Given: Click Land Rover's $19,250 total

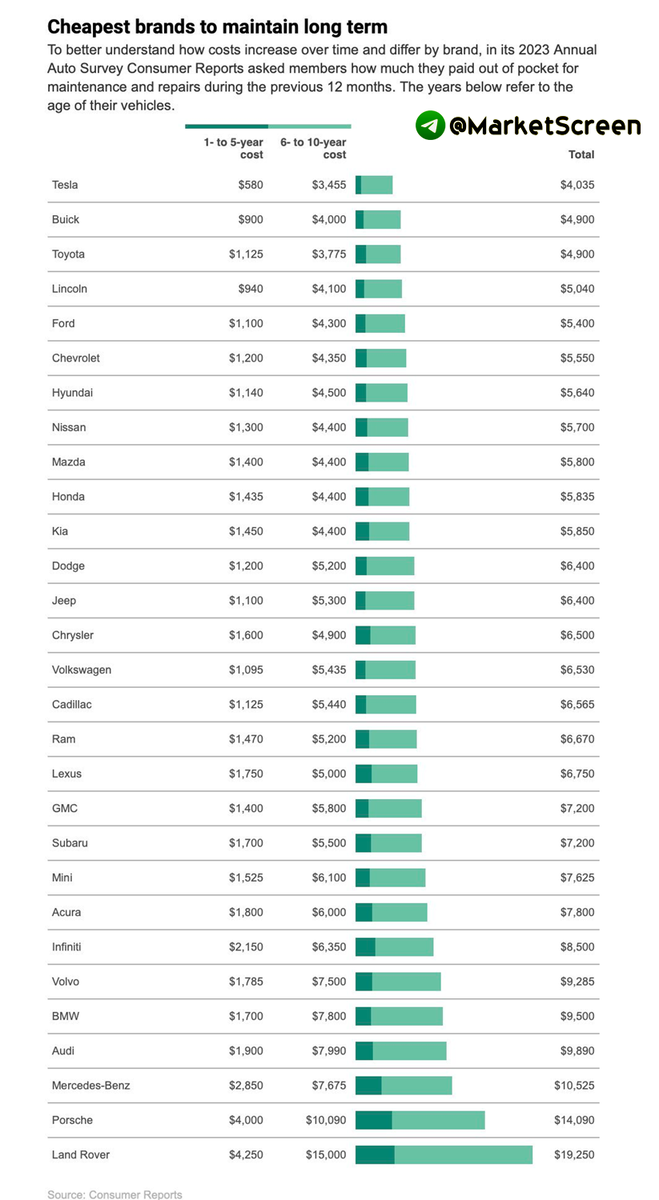Looking at the screenshot, I should point(573,1155).
